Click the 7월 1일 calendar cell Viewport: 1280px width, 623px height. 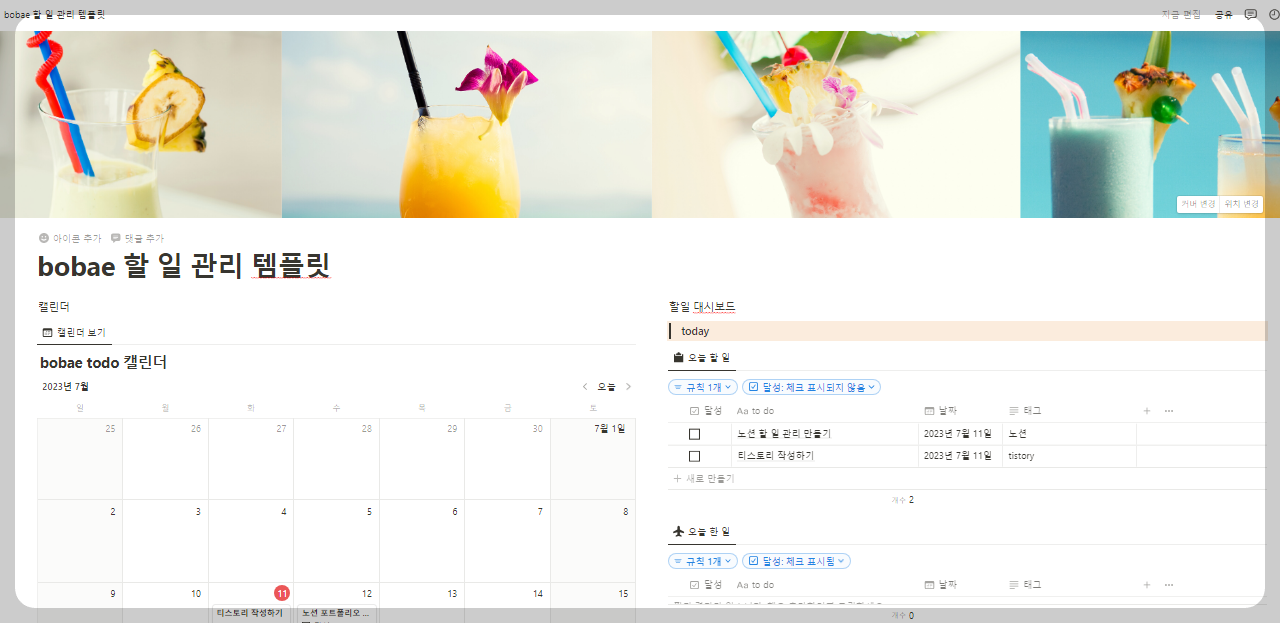593,458
